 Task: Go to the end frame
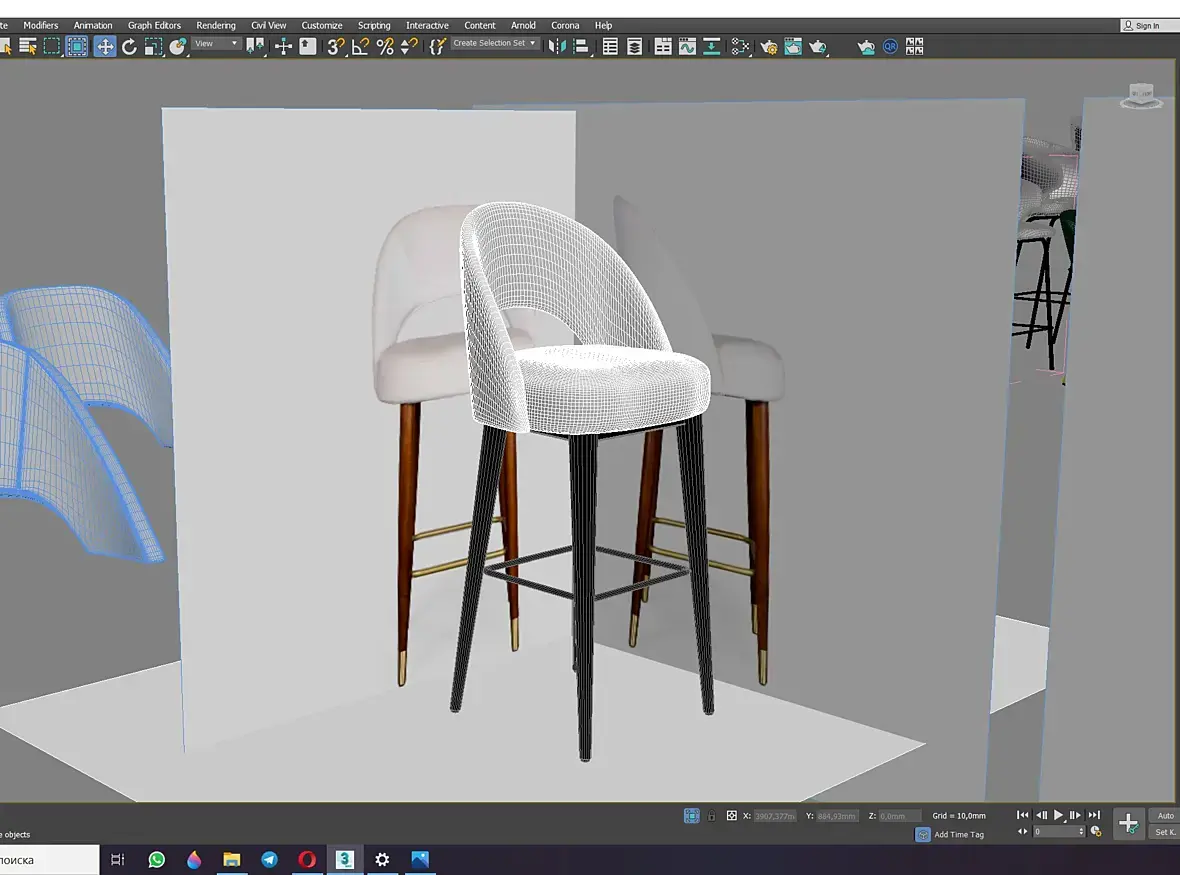pyautogui.click(x=1094, y=815)
